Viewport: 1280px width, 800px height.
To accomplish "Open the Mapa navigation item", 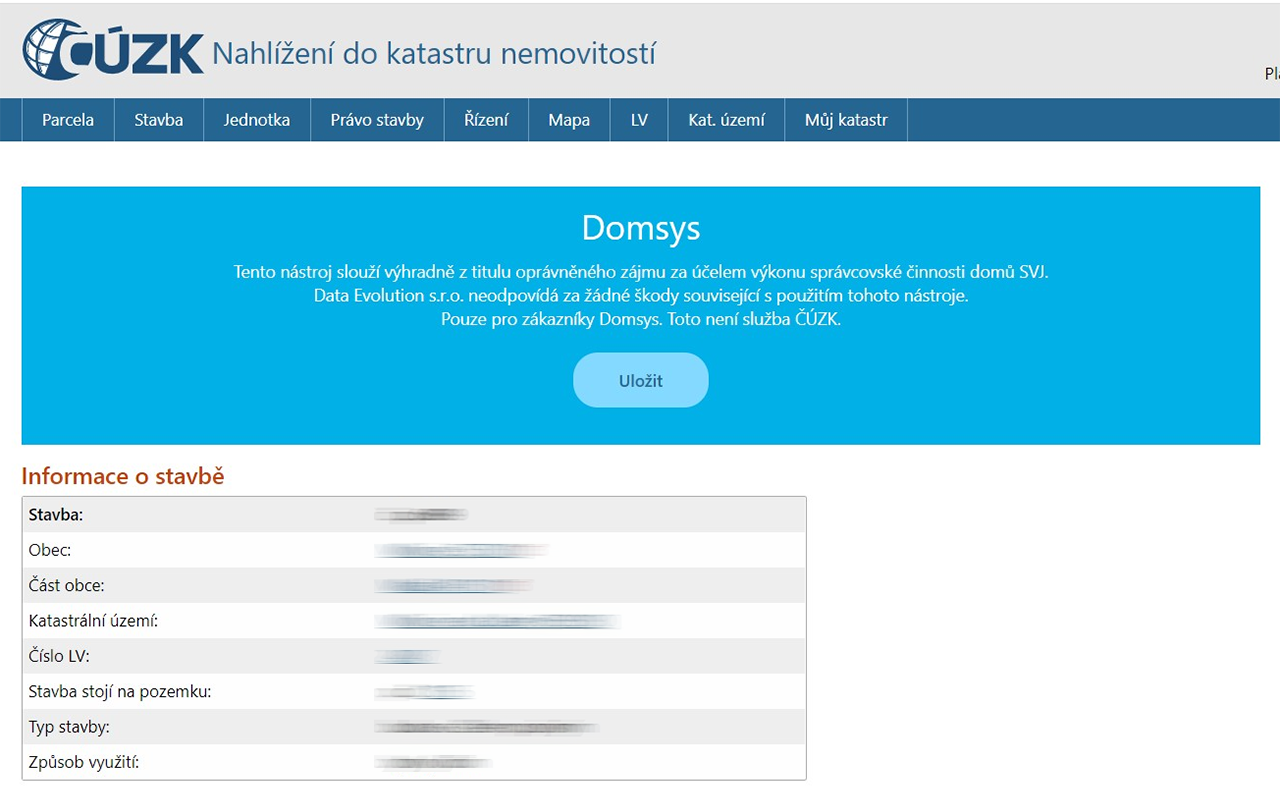I will coord(569,120).
